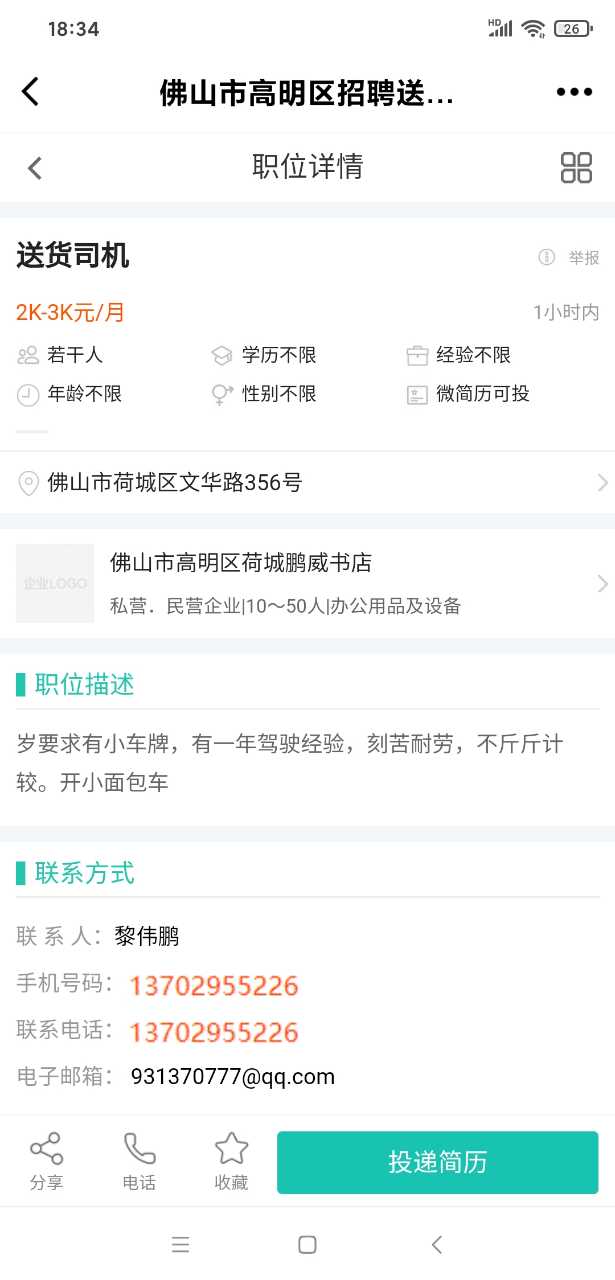
Task: Tap 微简历可投 tag
Action: coord(468,394)
